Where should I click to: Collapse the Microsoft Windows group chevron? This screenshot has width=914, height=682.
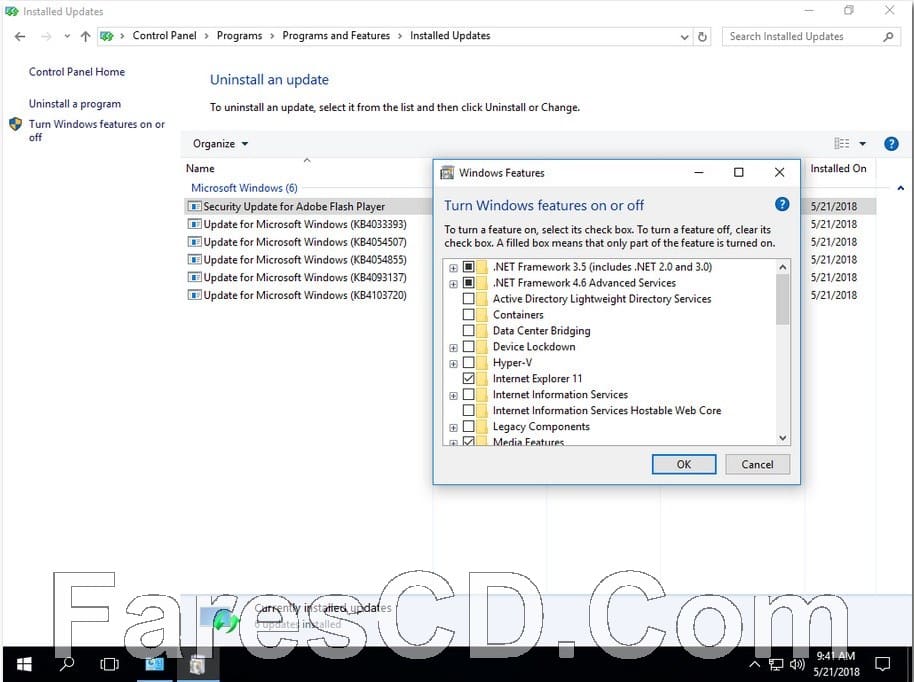pos(901,188)
